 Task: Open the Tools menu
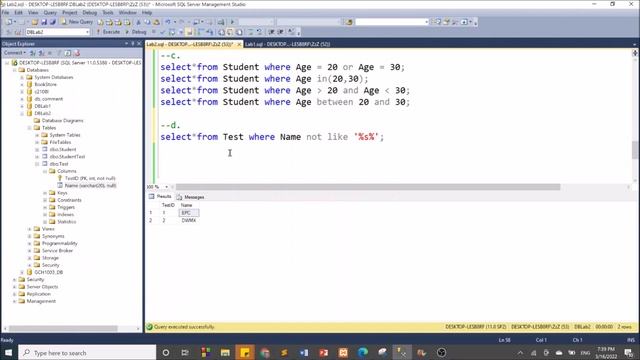pyautogui.click(x=108, y=13)
